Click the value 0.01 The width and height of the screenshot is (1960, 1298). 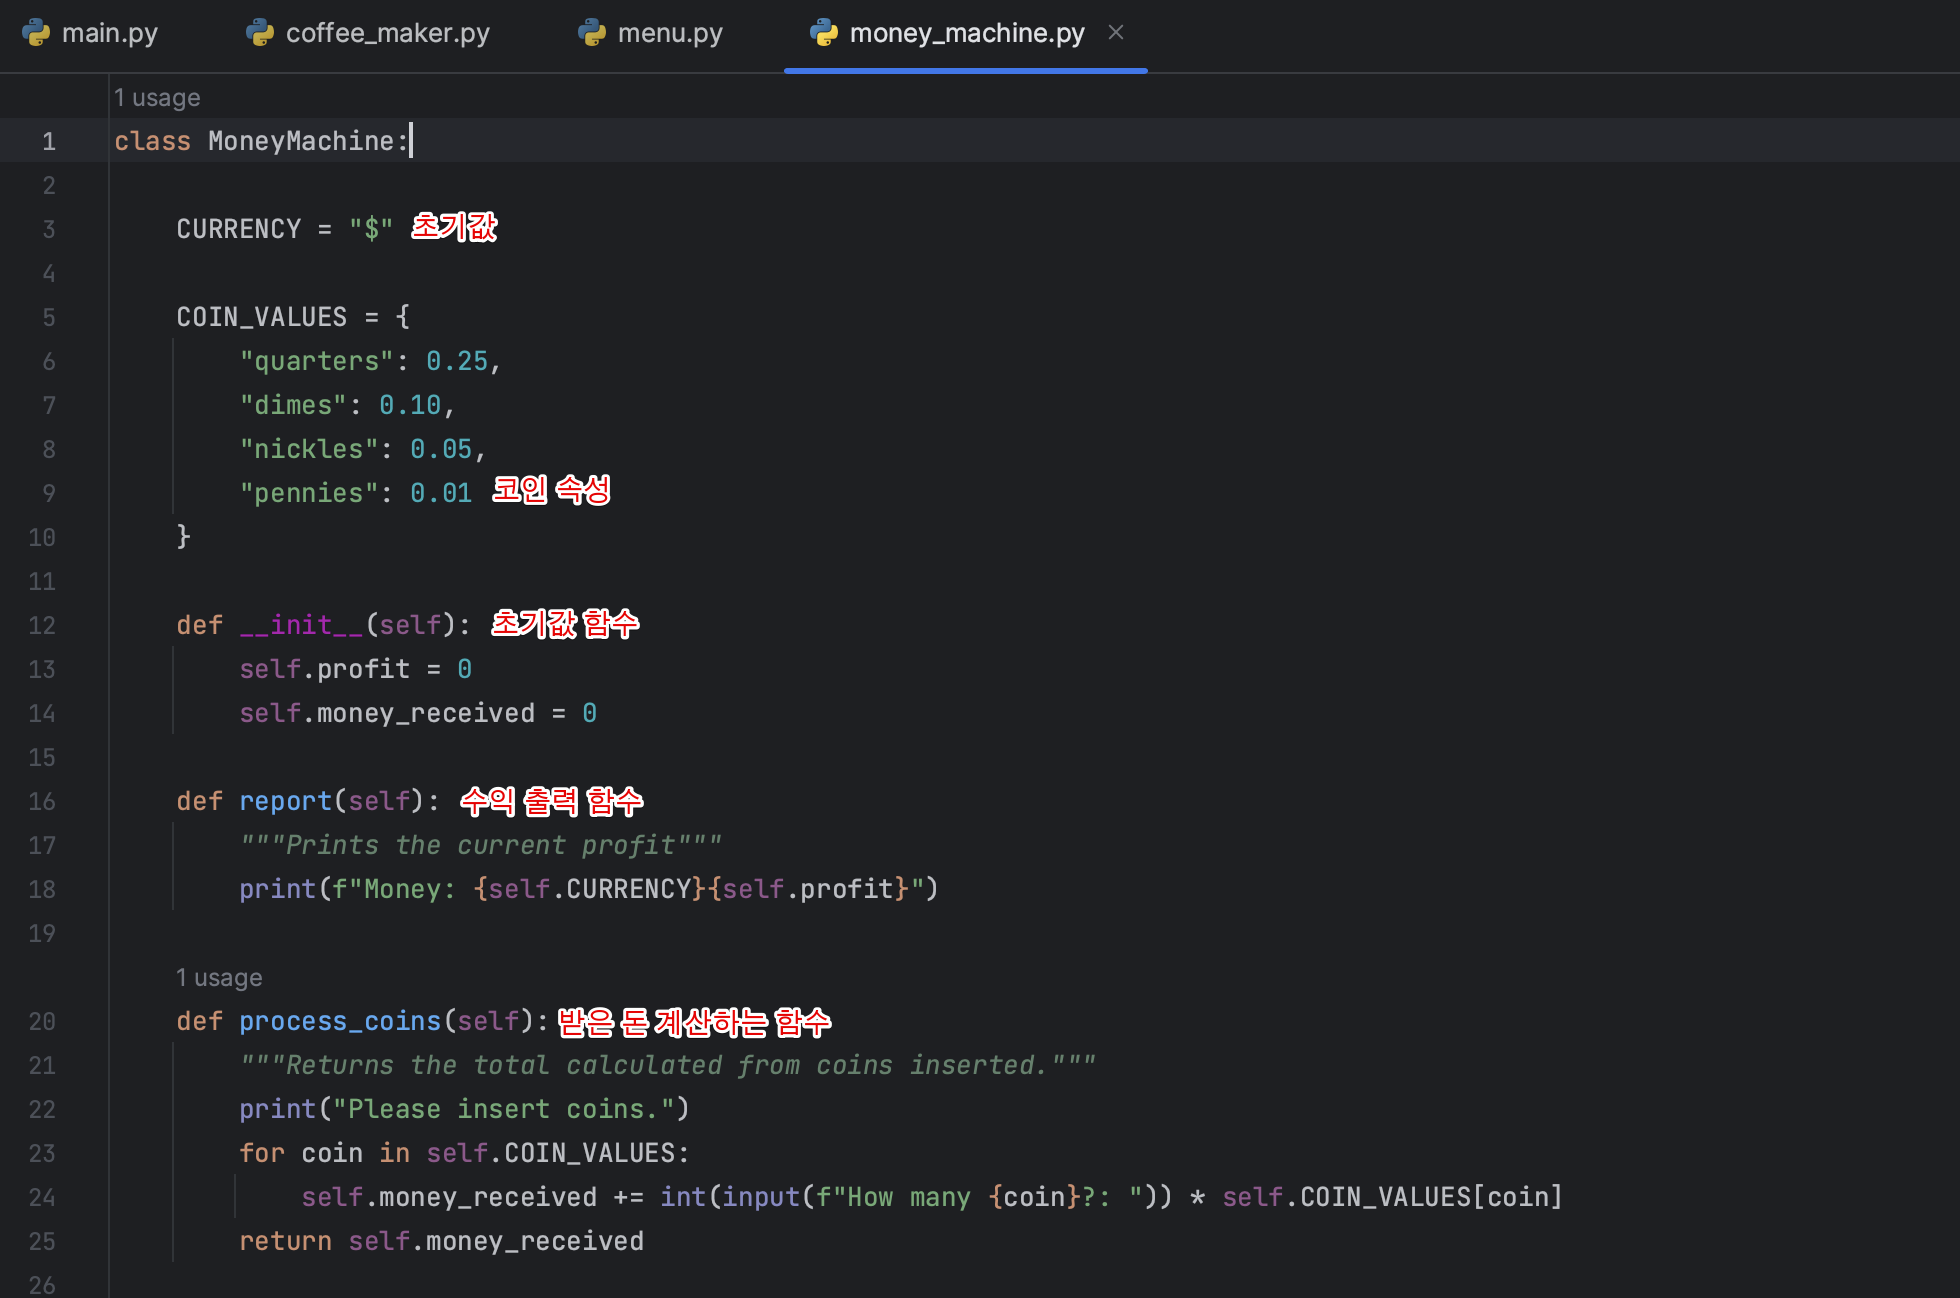point(441,494)
